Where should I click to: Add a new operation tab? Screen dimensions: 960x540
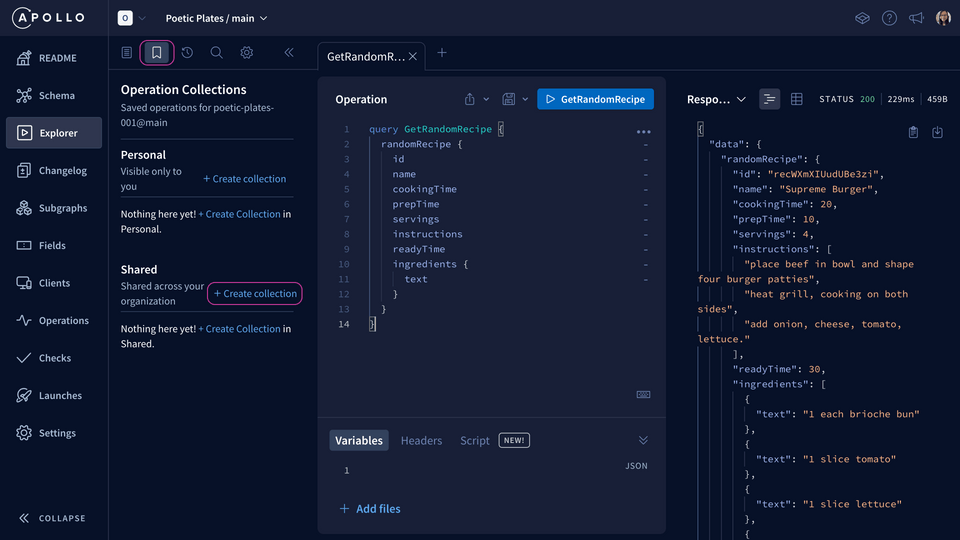coord(441,53)
